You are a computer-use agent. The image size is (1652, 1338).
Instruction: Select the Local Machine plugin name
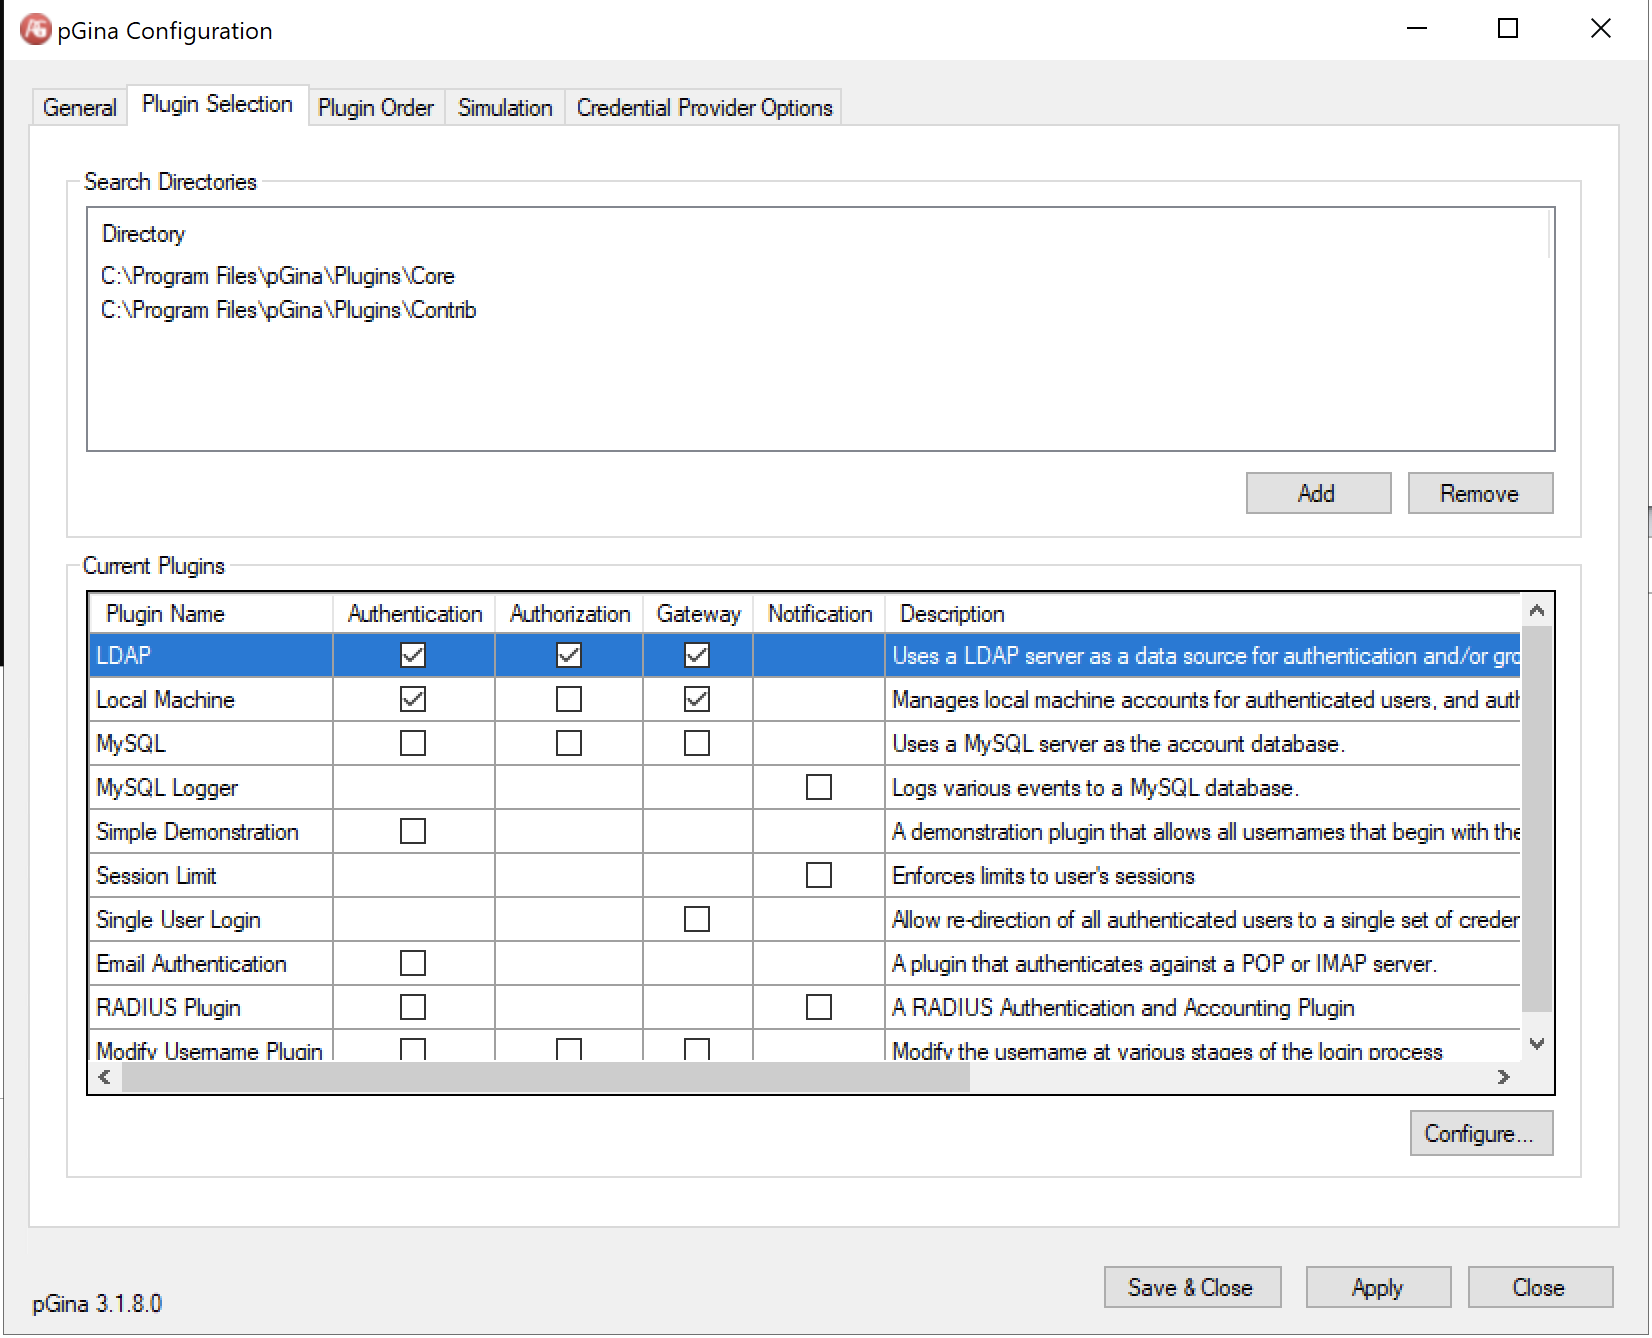(x=211, y=699)
